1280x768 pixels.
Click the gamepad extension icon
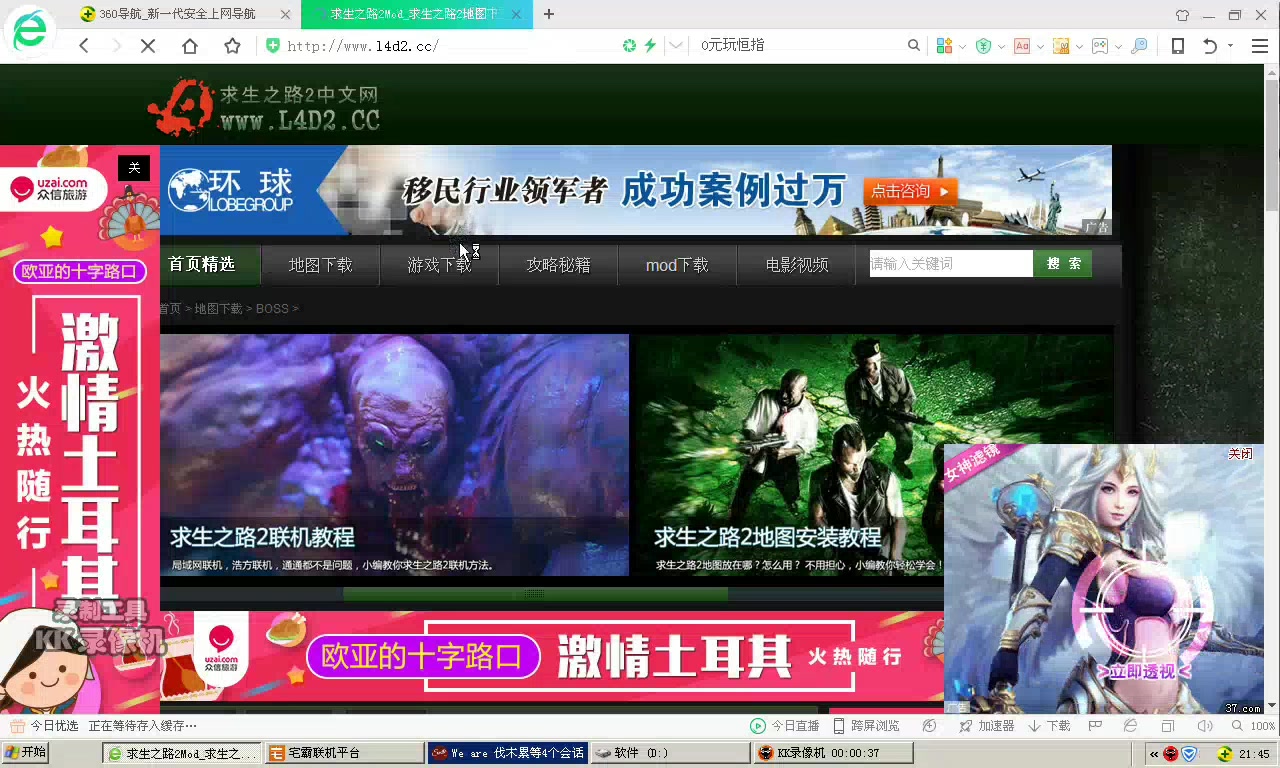1100,46
